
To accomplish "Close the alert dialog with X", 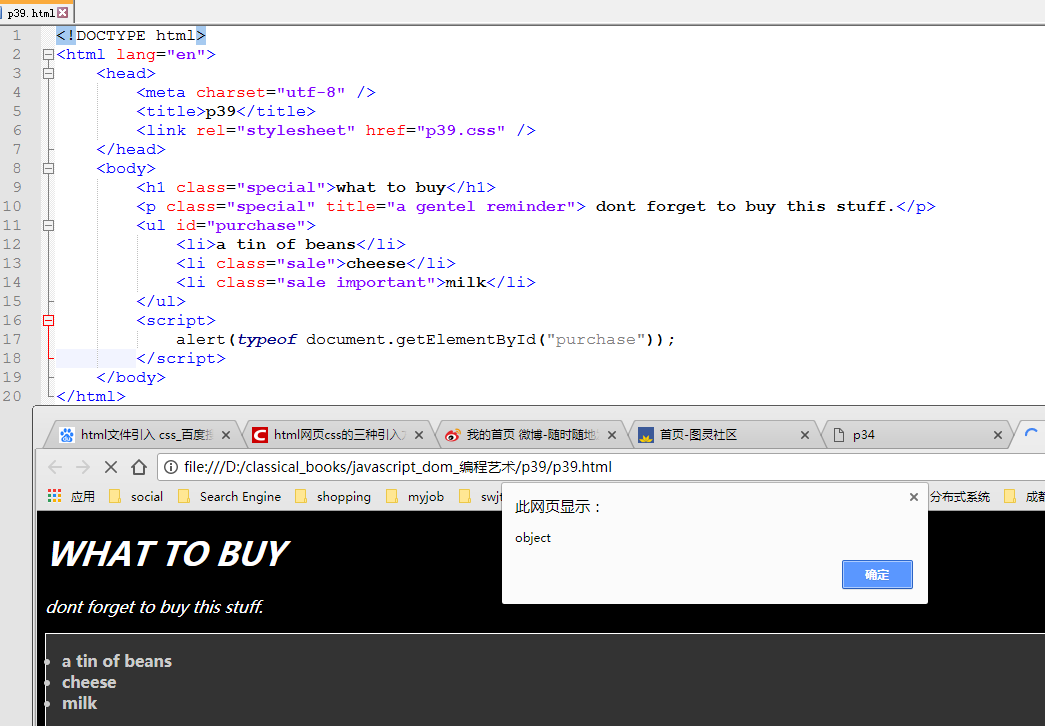I will coord(914,497).
